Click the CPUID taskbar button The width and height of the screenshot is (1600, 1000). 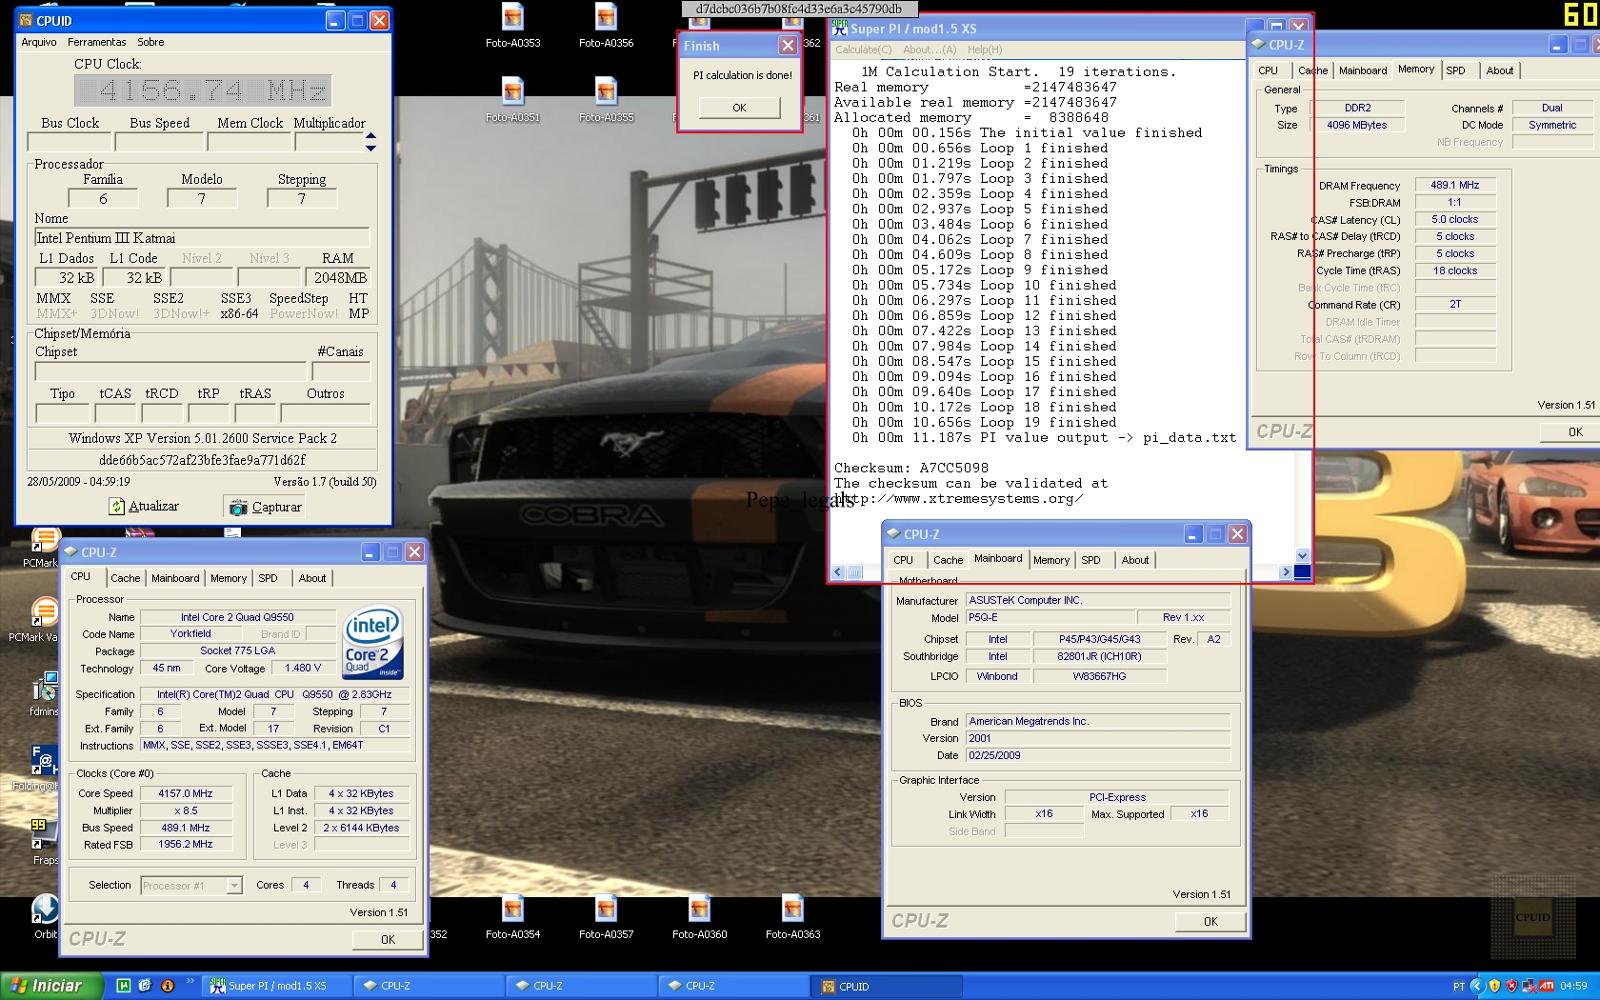(886, 986)
